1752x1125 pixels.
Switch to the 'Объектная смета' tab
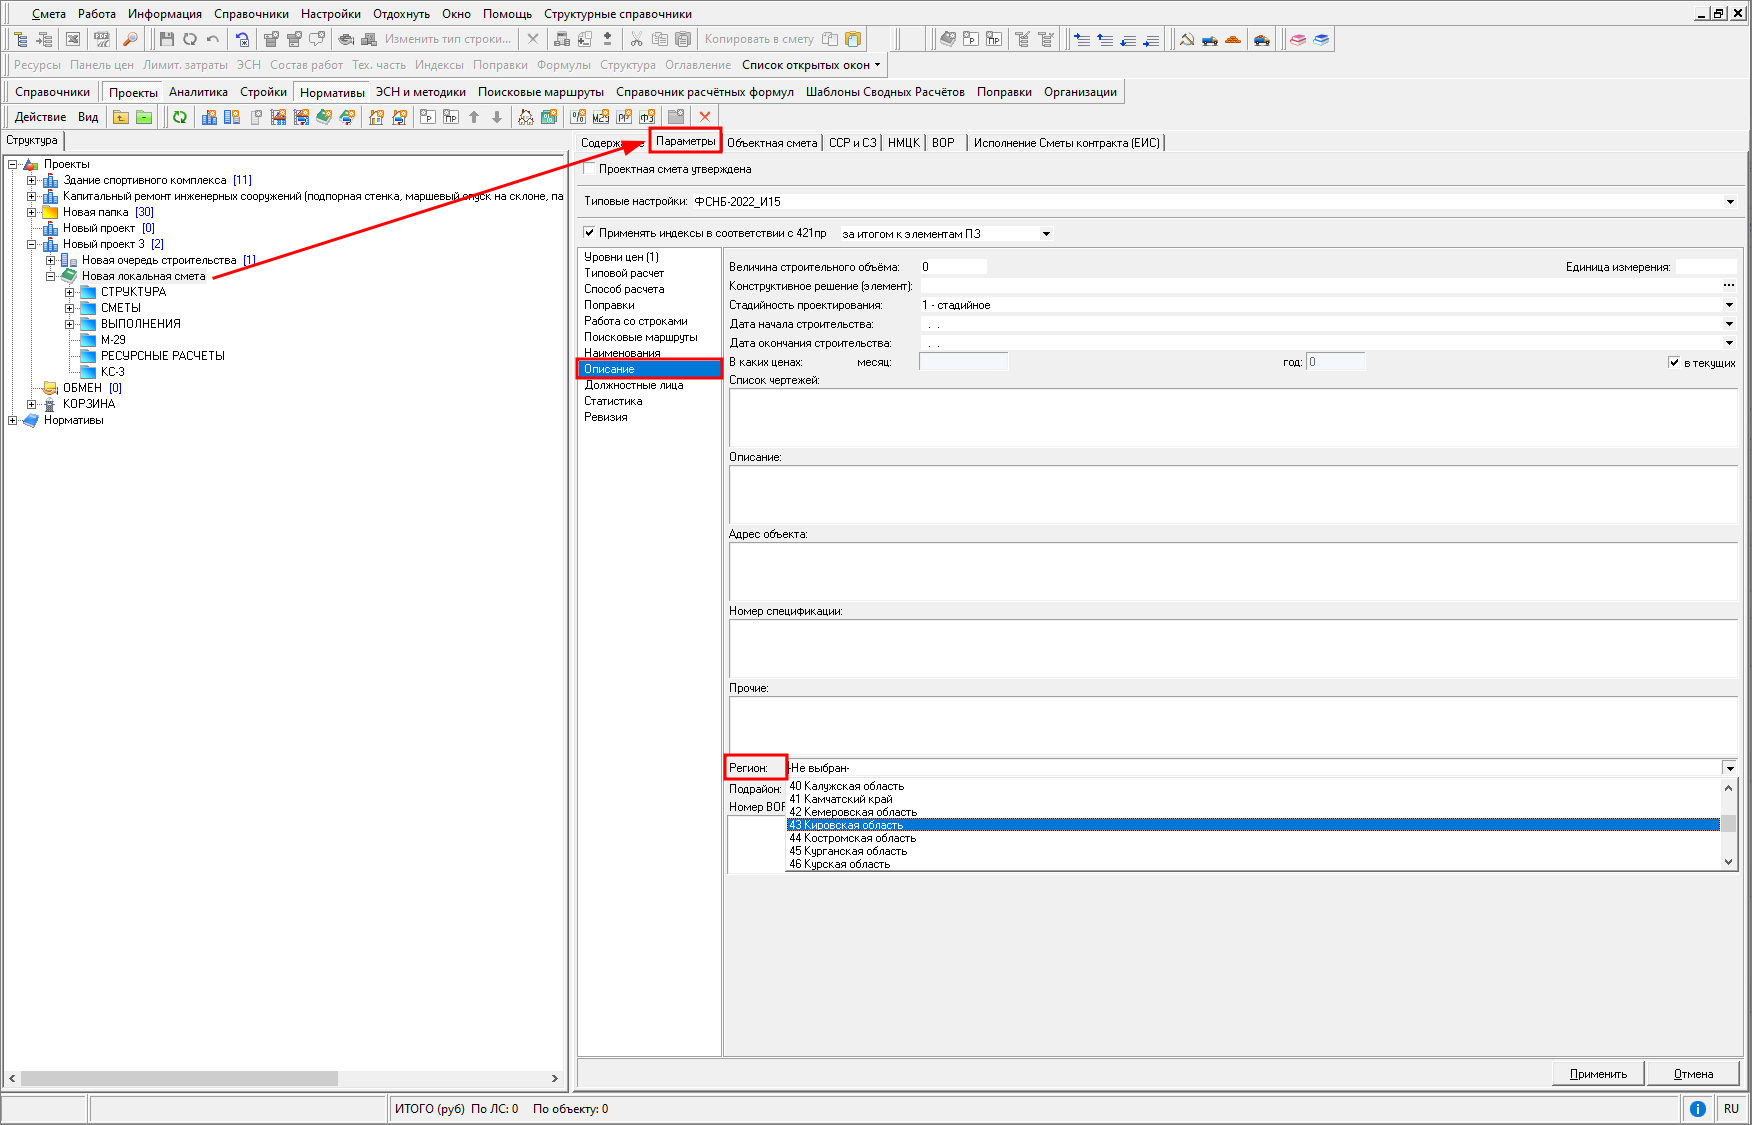tap(772, 143)
